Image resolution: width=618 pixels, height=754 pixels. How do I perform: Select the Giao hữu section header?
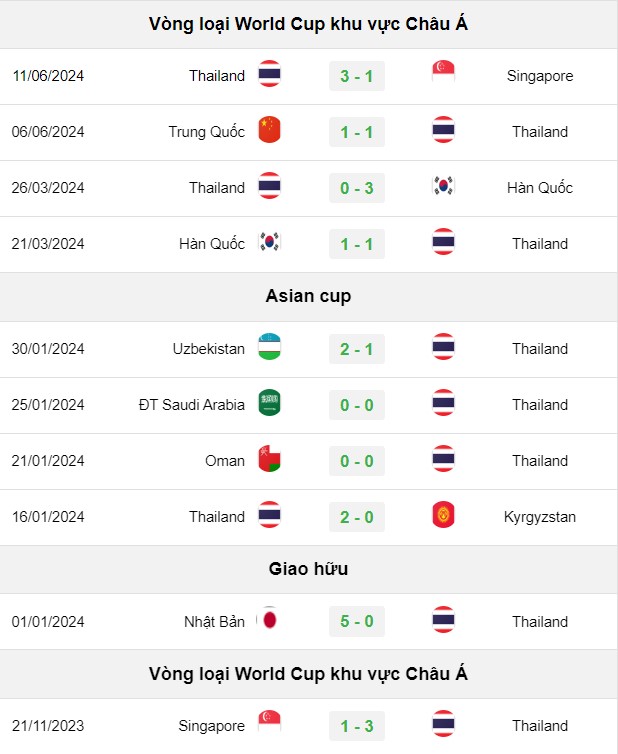(x=308, y=569)
